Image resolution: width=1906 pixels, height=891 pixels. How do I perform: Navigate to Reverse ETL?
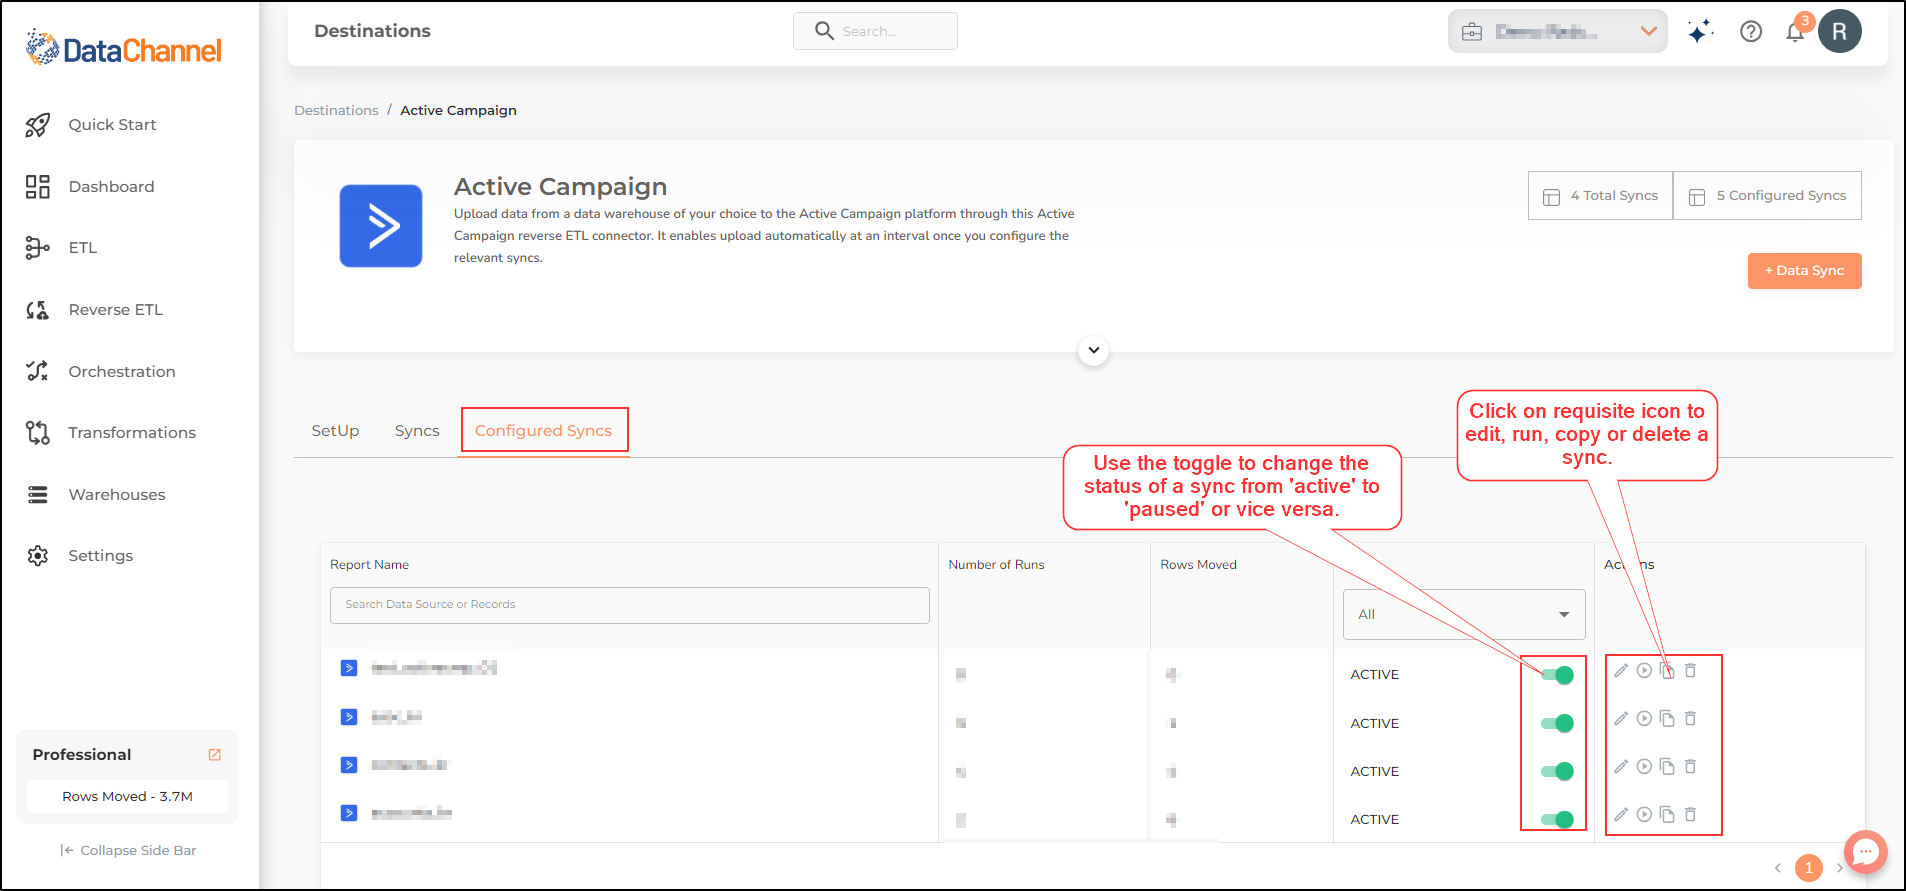[x=115, y=310]
